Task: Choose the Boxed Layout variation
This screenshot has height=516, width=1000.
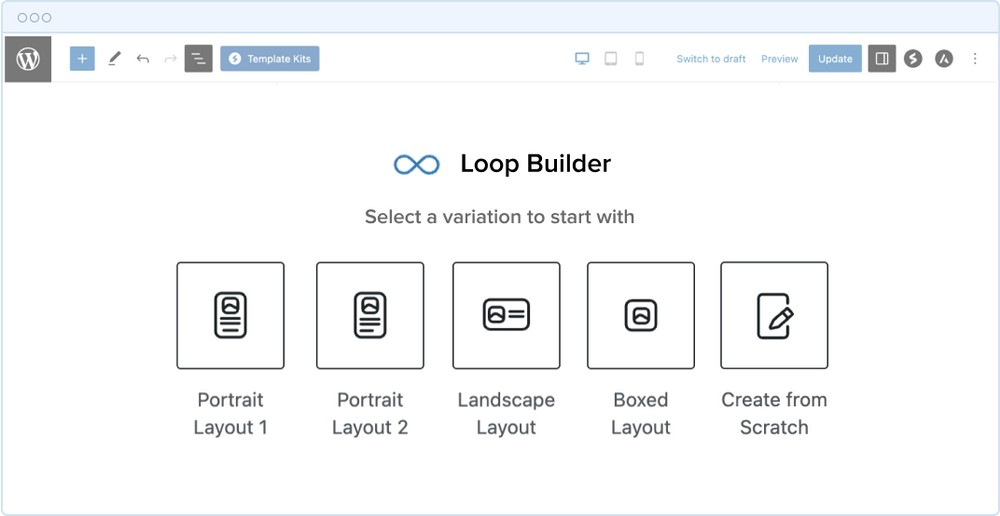Action: click(641, 315)
